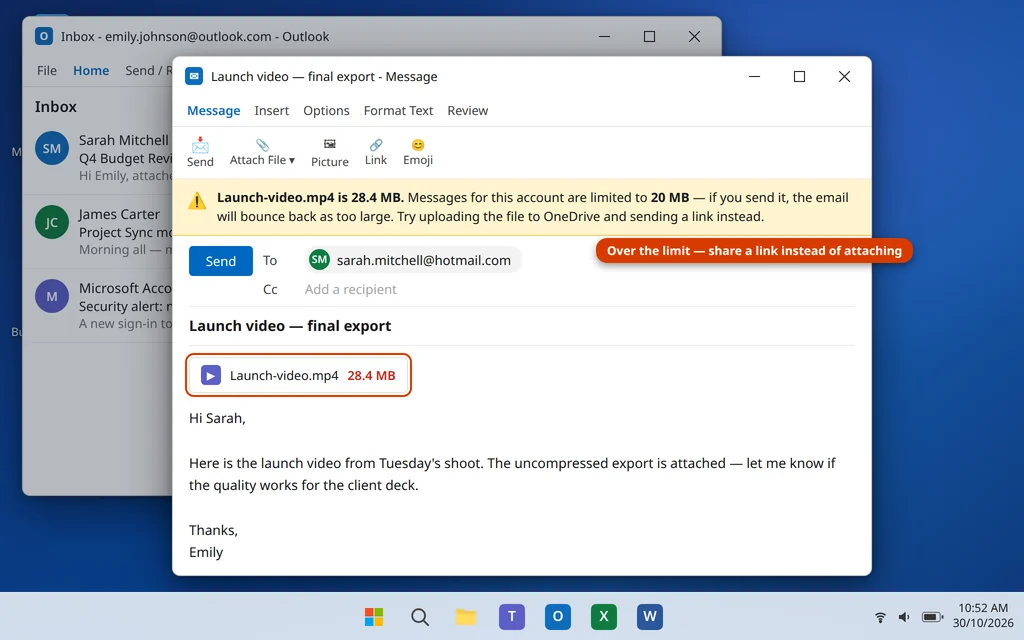Maximize the Launch video message window
The image size is (1024, 640).
(x=799, y=76)
